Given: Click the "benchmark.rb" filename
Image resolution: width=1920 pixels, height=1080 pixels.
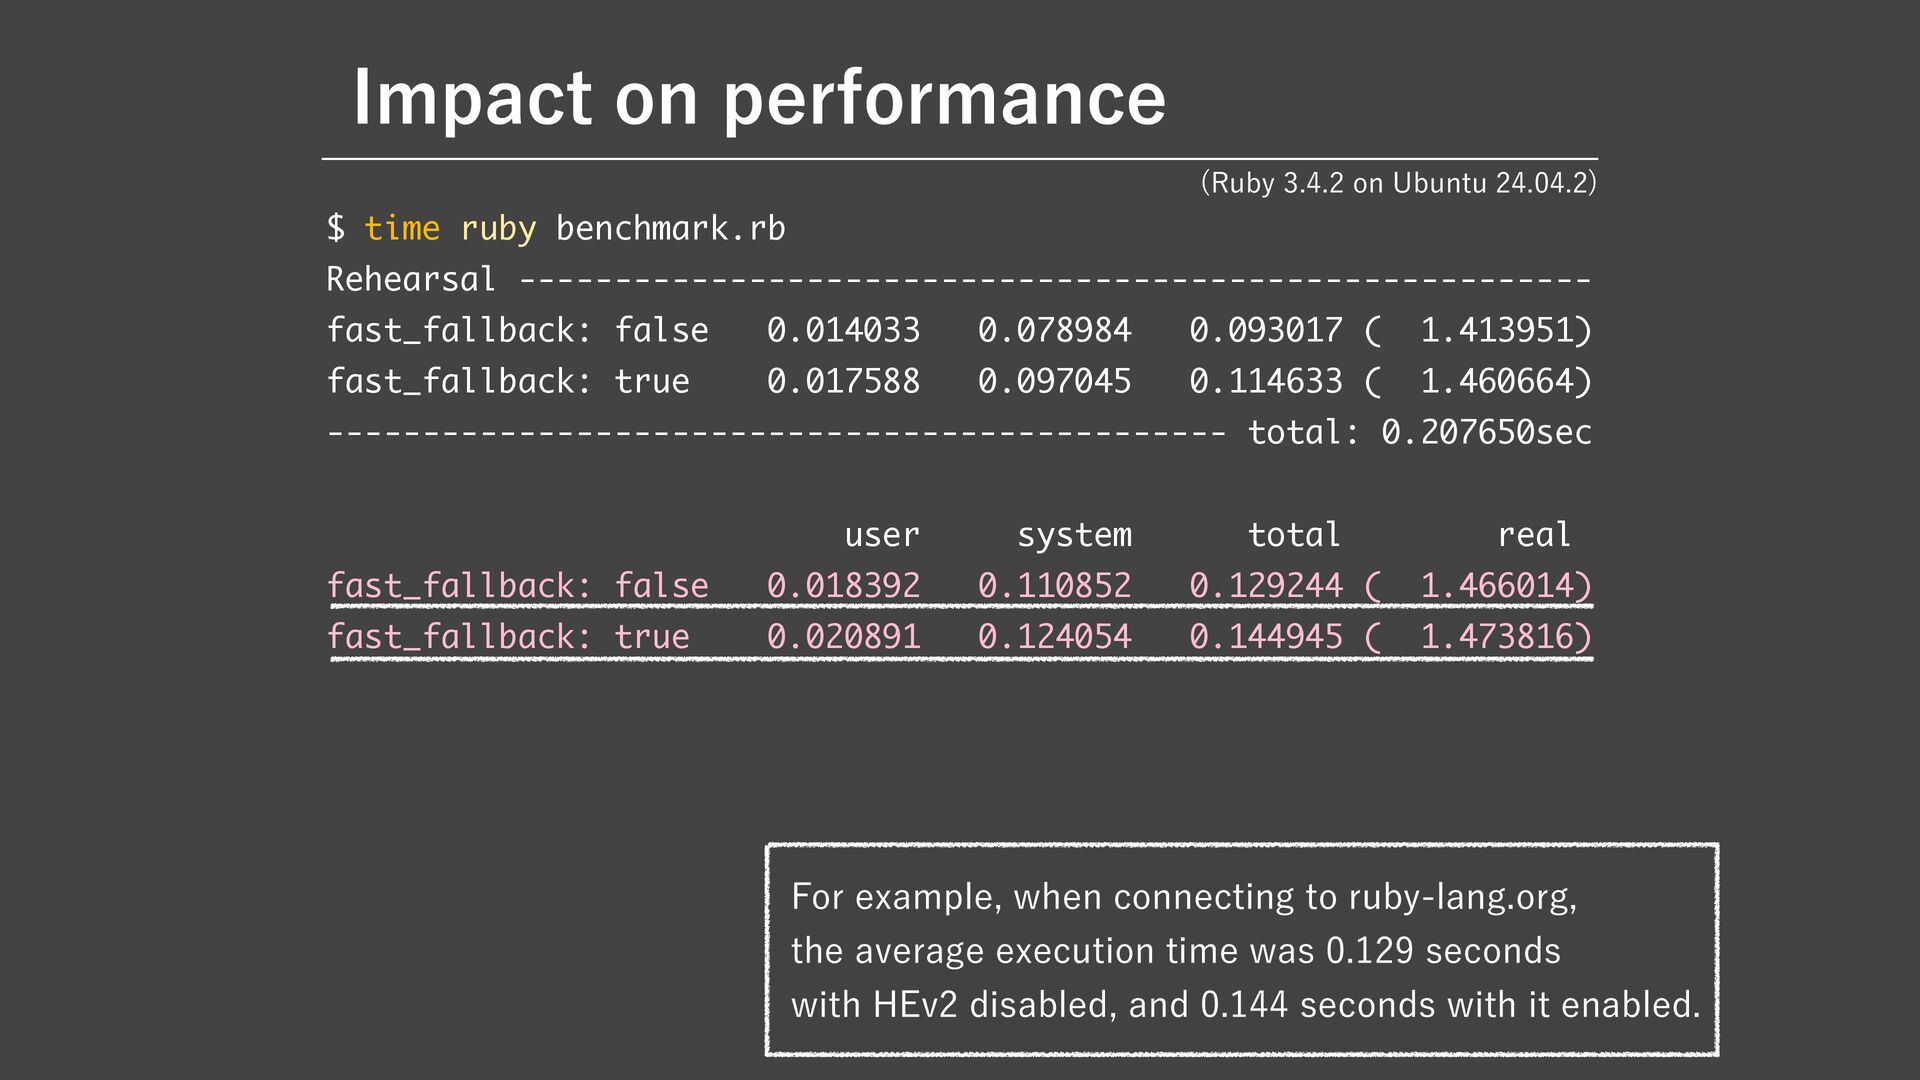Looking at the screenshot, I should pyautogui.click(x=670, y=228).
